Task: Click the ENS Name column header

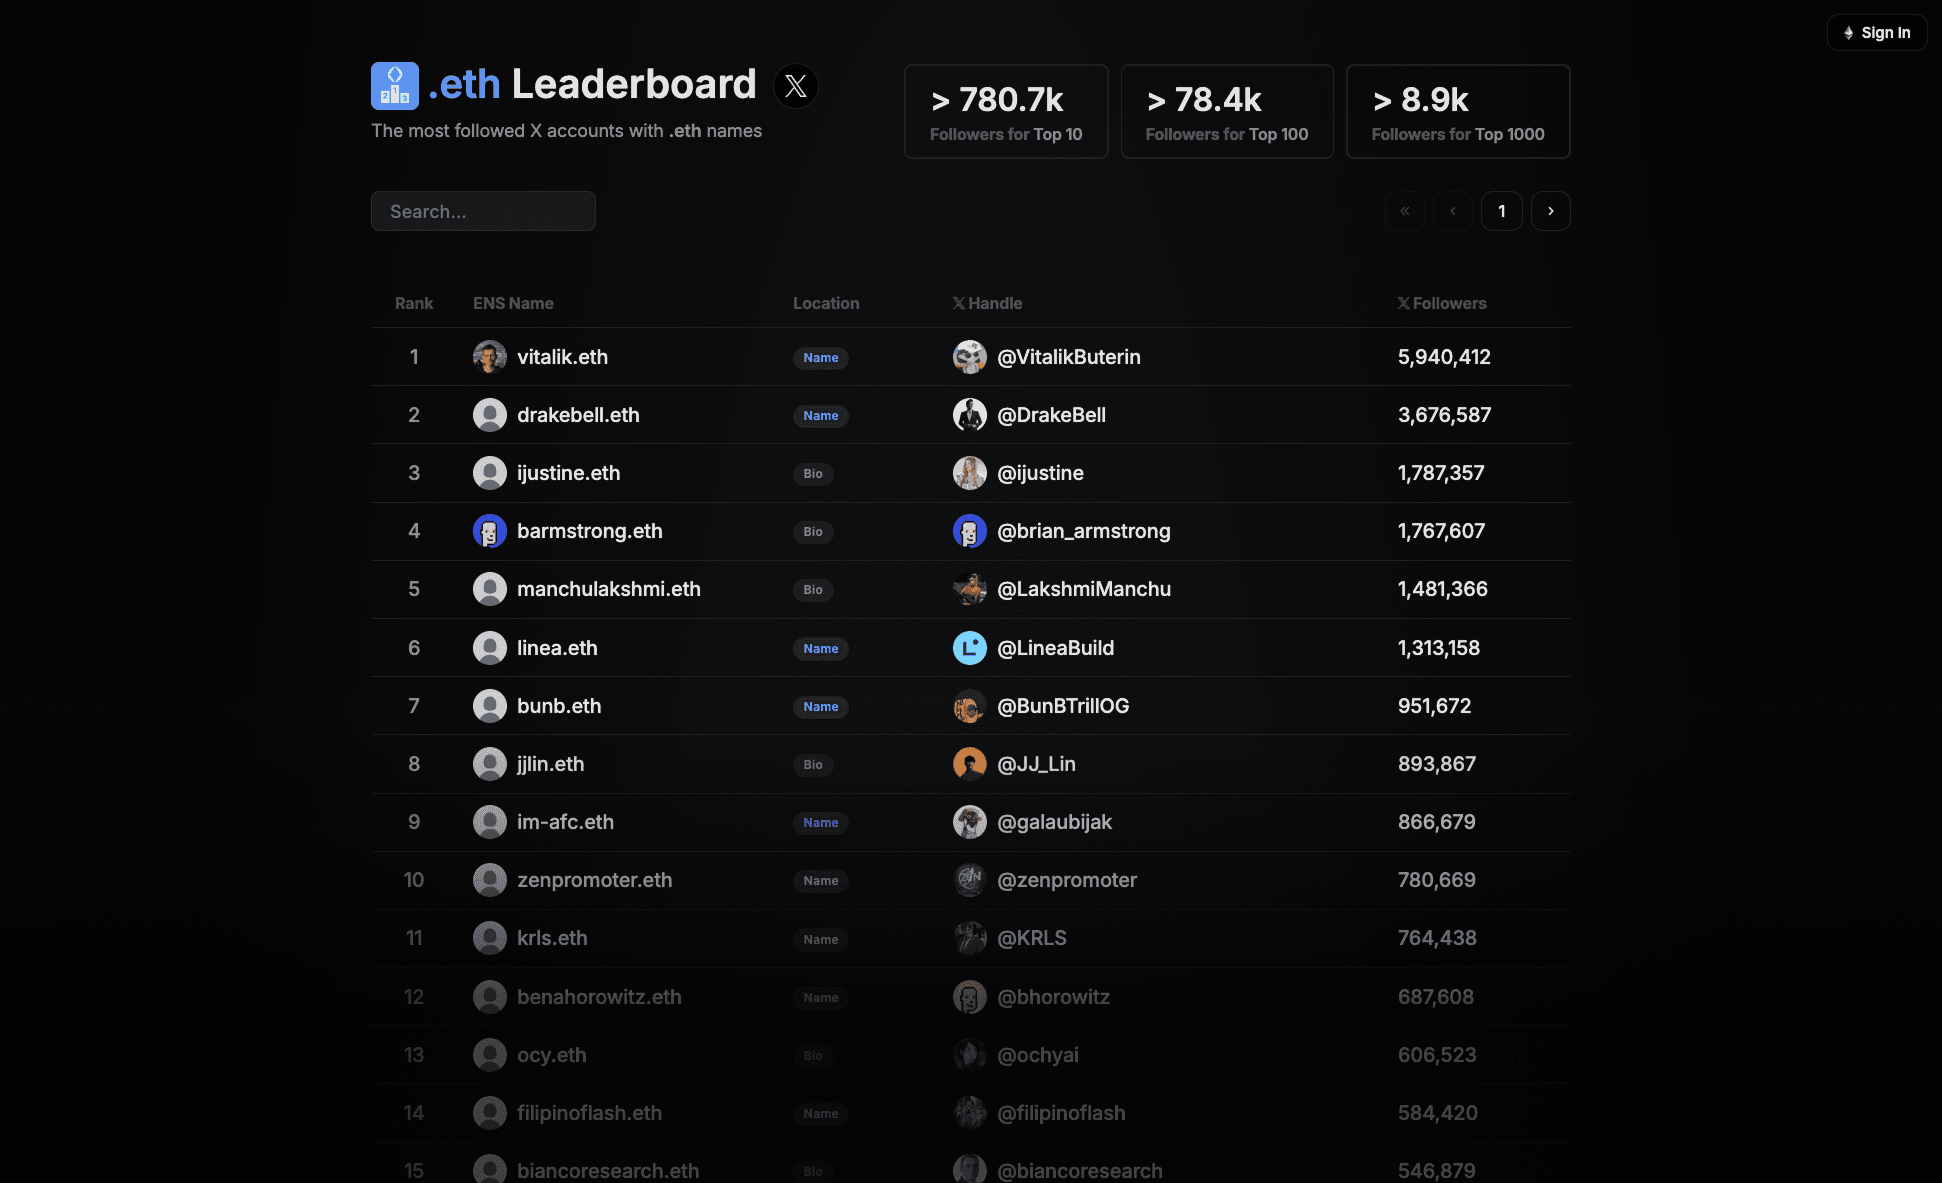Action: coord(513,303)
